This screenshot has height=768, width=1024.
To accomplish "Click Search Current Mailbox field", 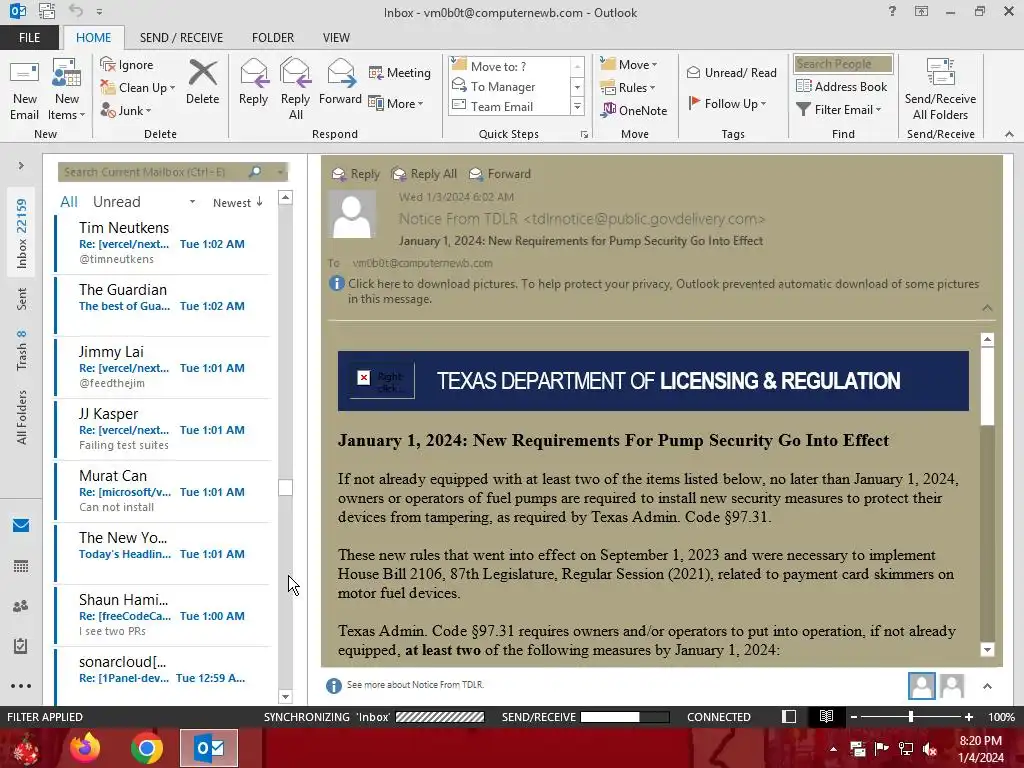I will [154, 172].
